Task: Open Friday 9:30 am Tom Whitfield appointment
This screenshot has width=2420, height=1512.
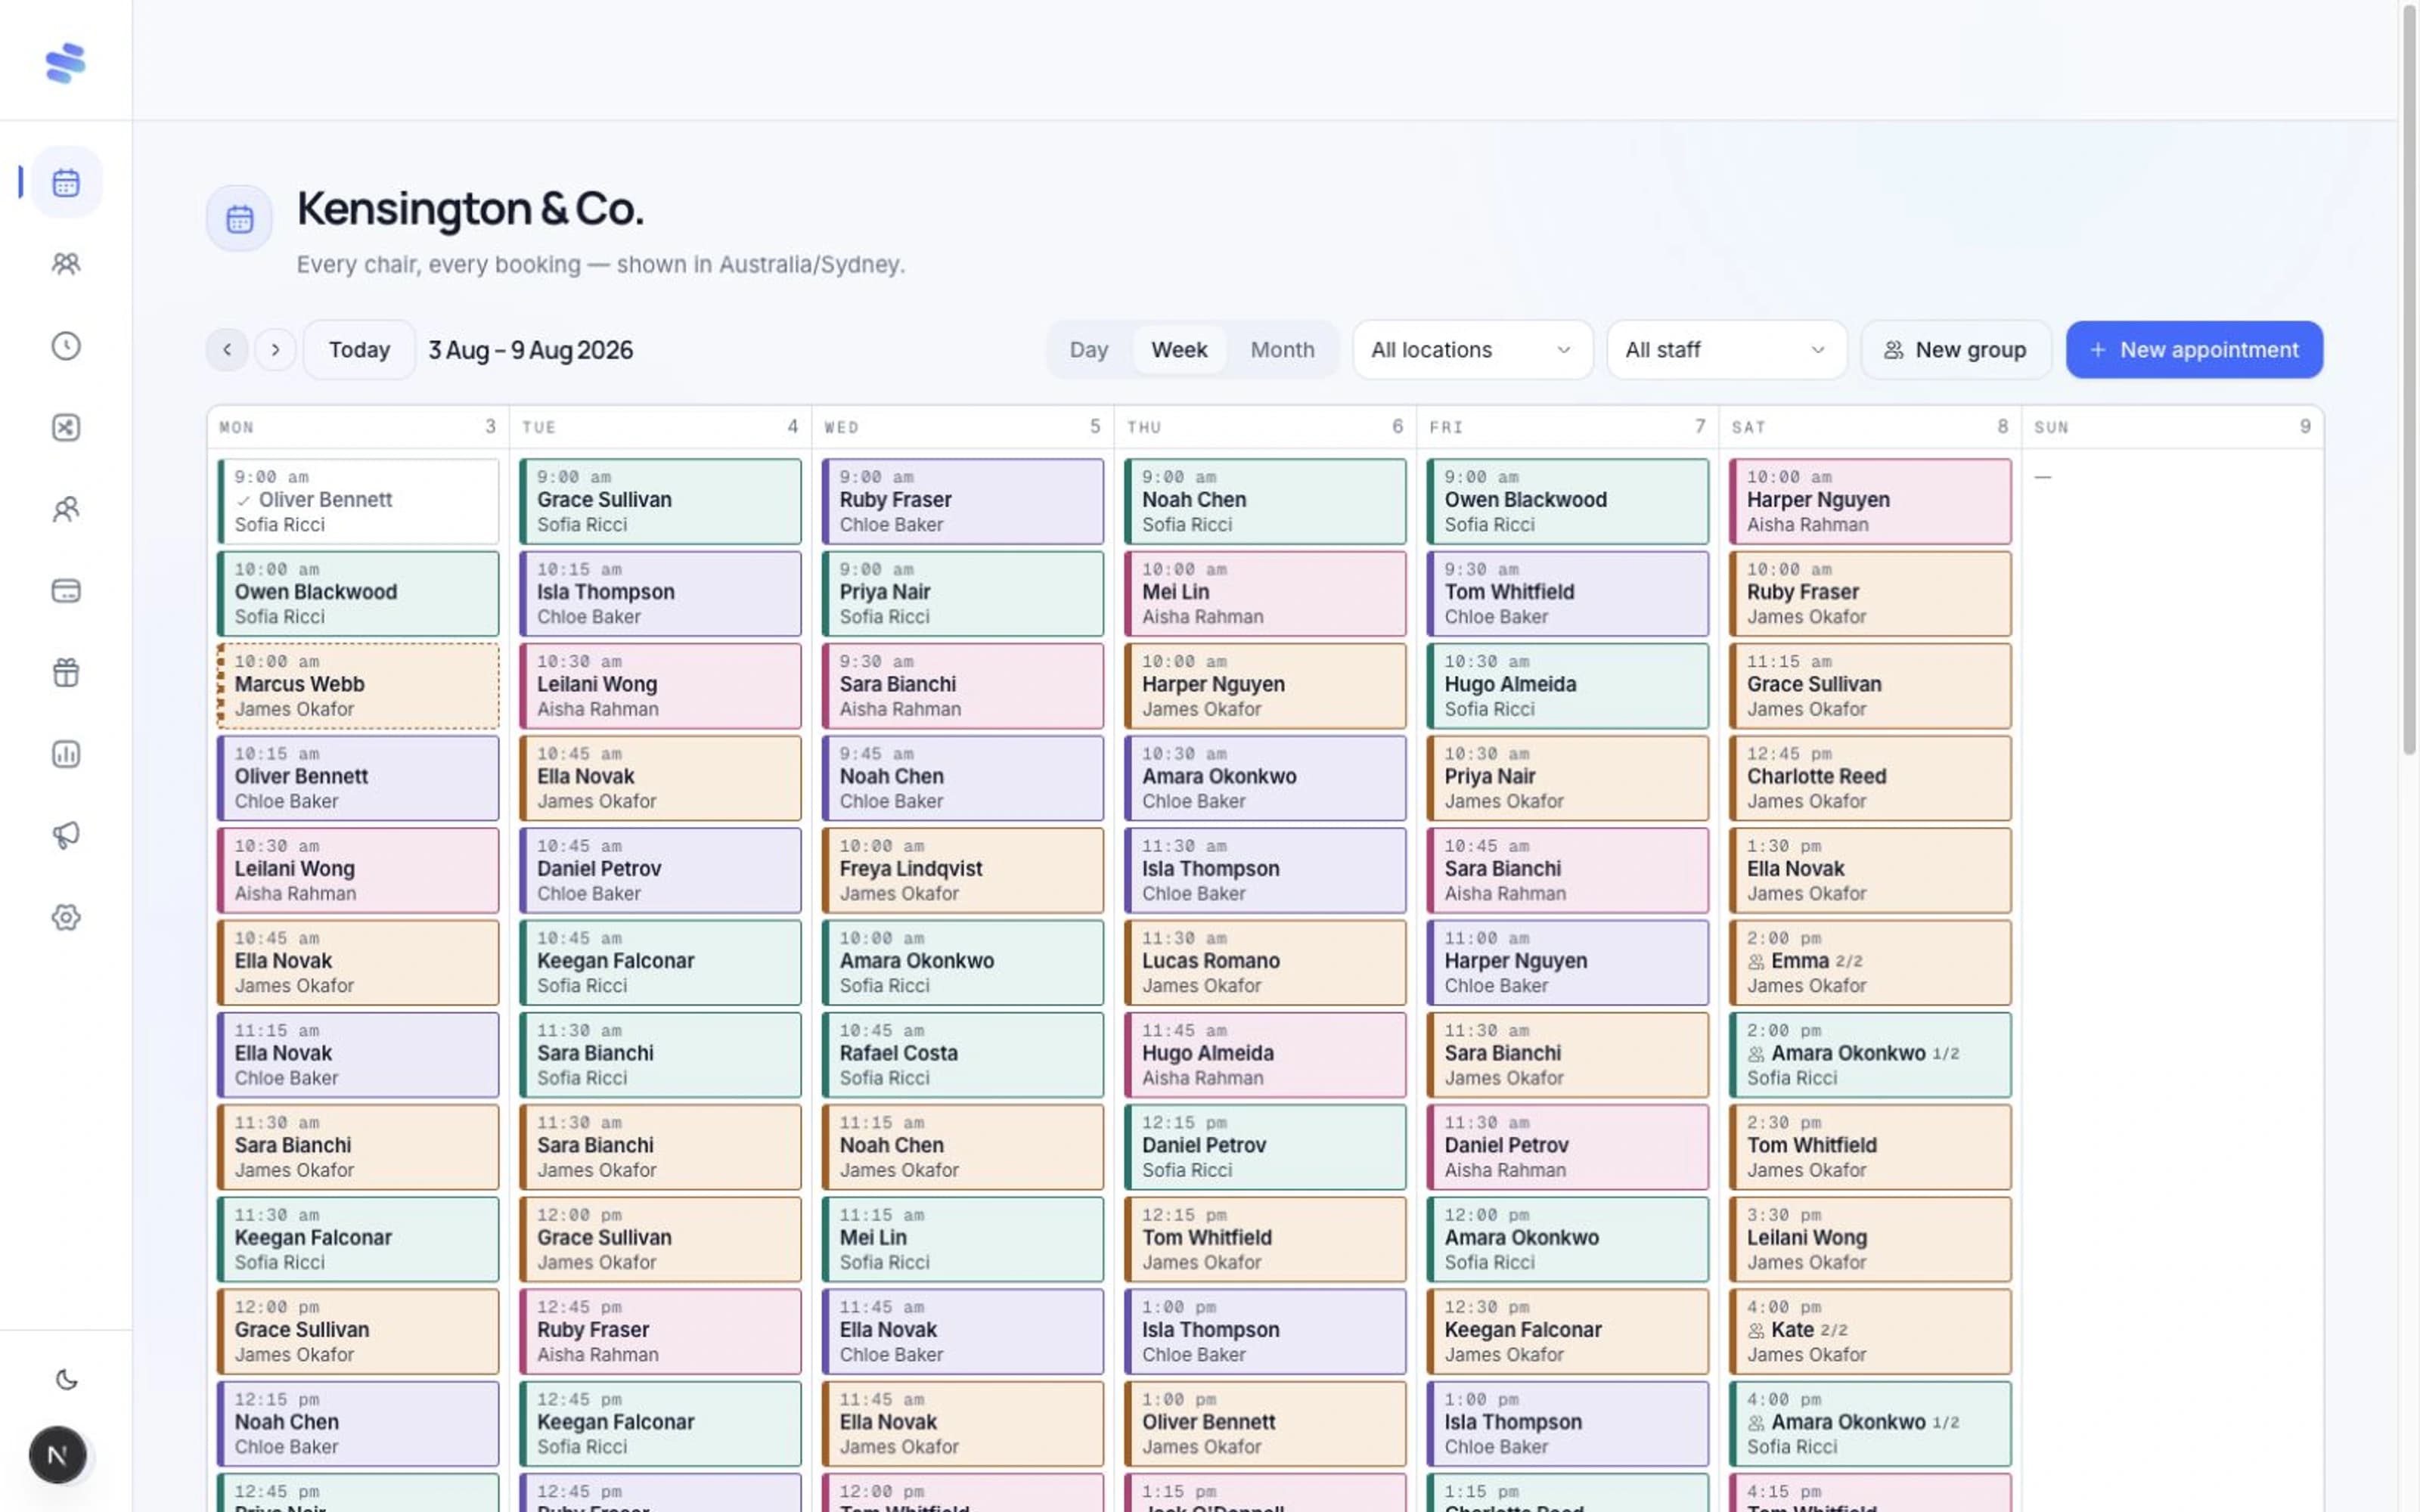Action: [x=1567, y=594]
